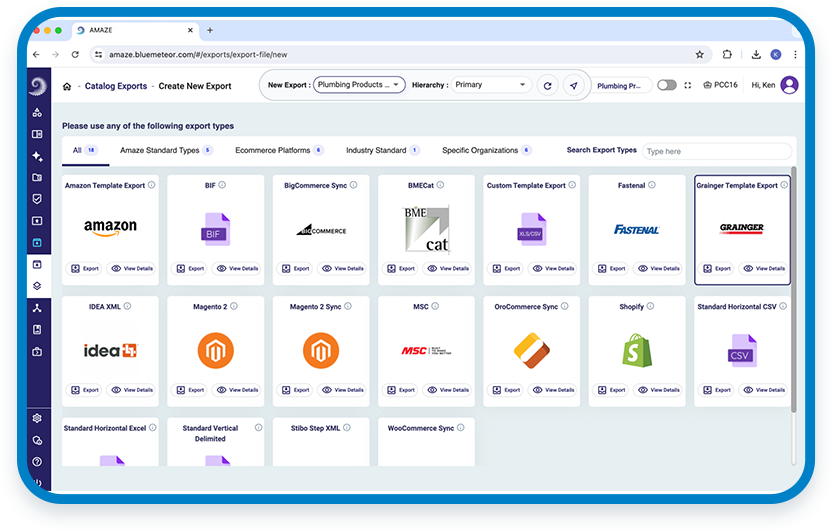Click Export on Custom Template Export card
Screen dimensions: 832x531
point(506,268)
